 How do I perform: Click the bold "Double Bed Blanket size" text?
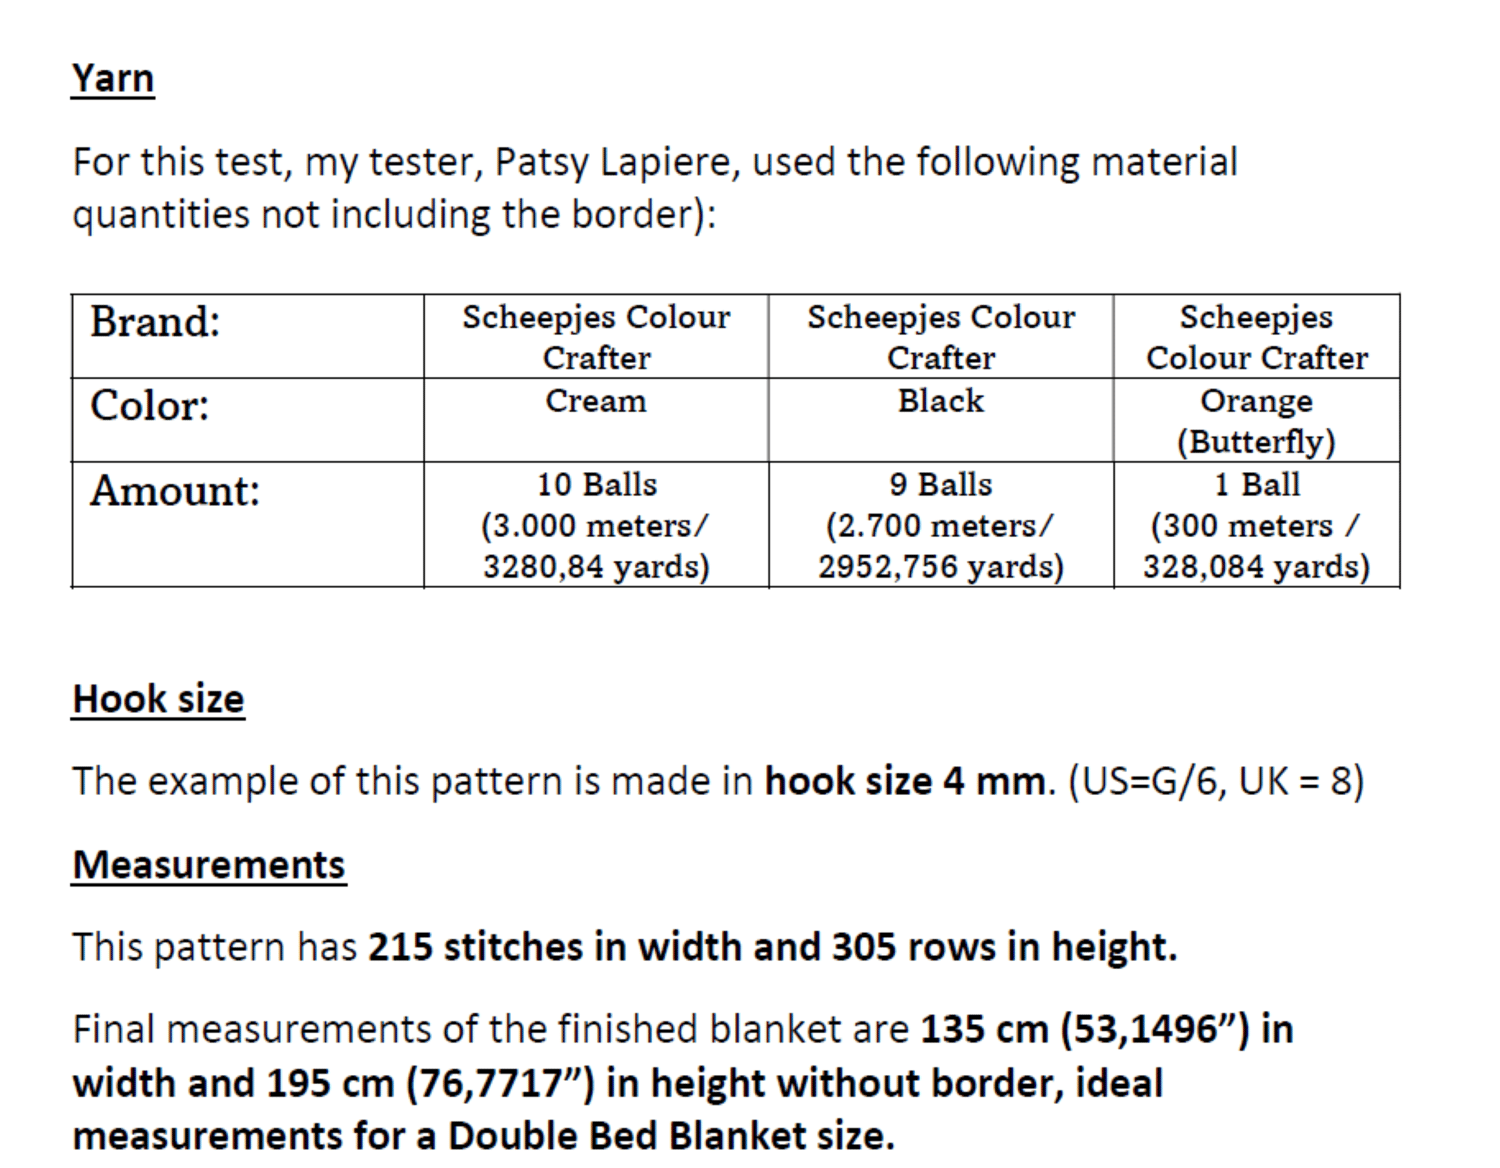[668, 1136]
